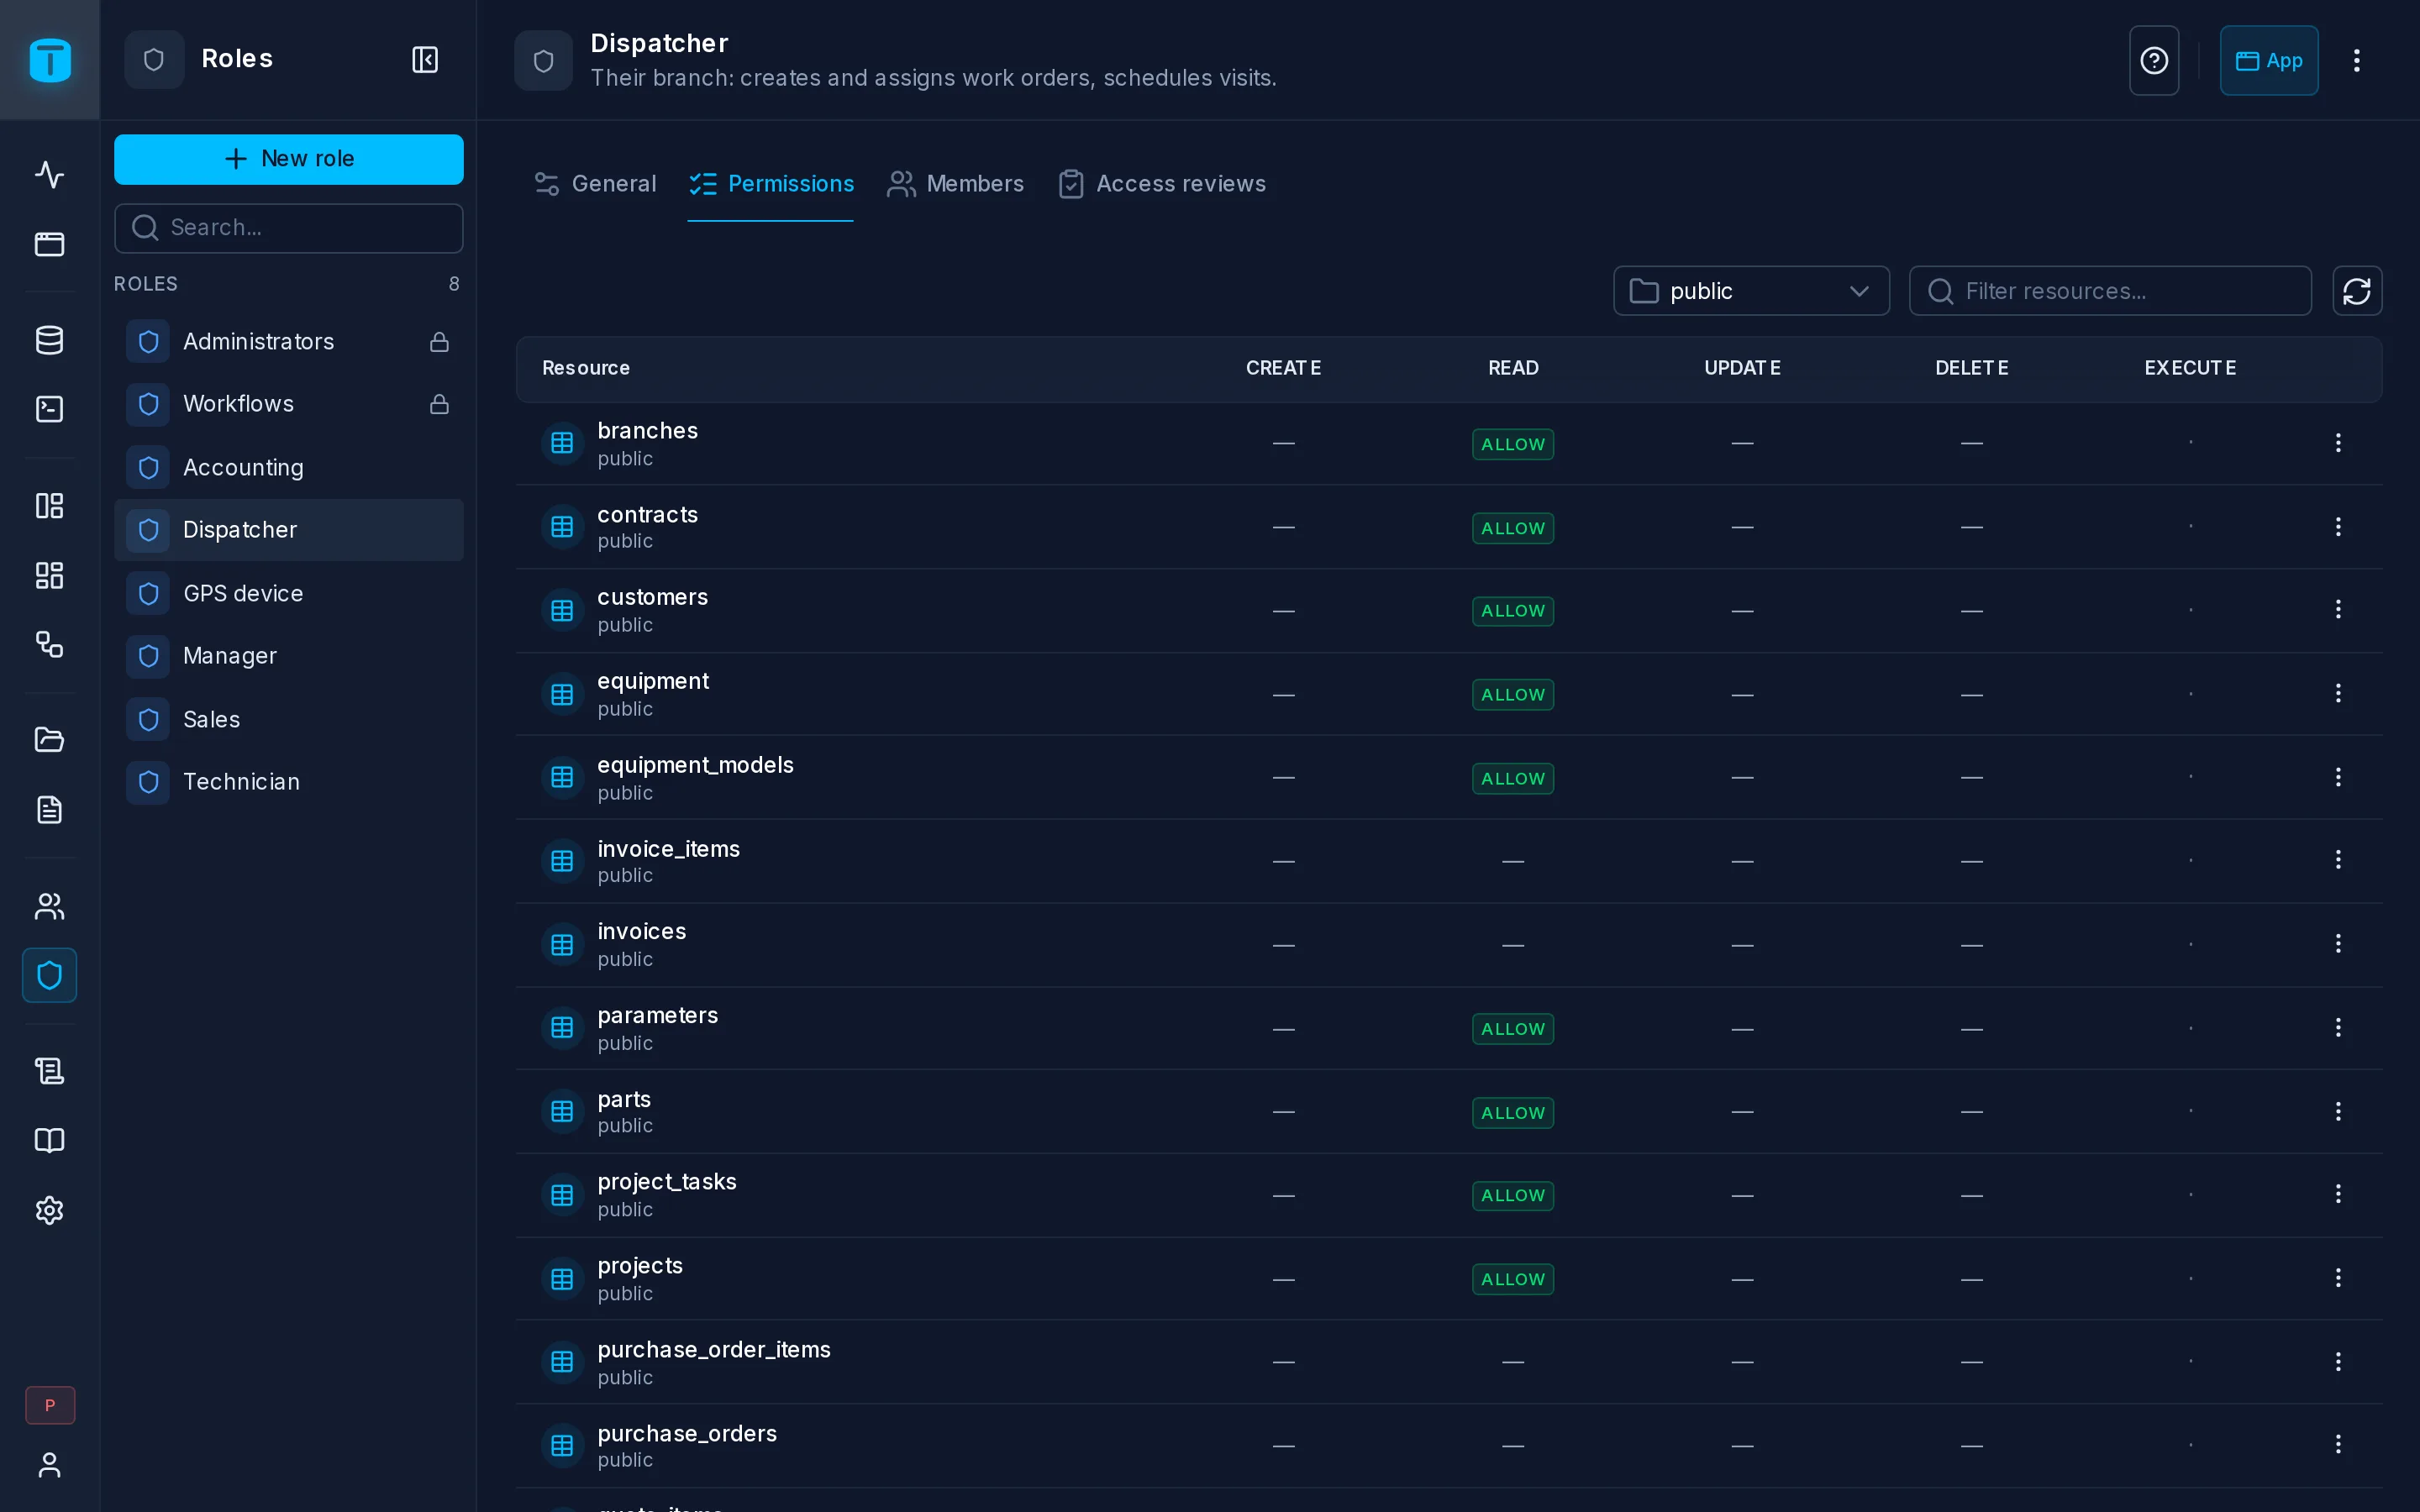Image resolution: width=2420 pixels, height=1512 pixels.
Task: Select the shield roles icon in the sidebar
Action: (x=49, y=975)
